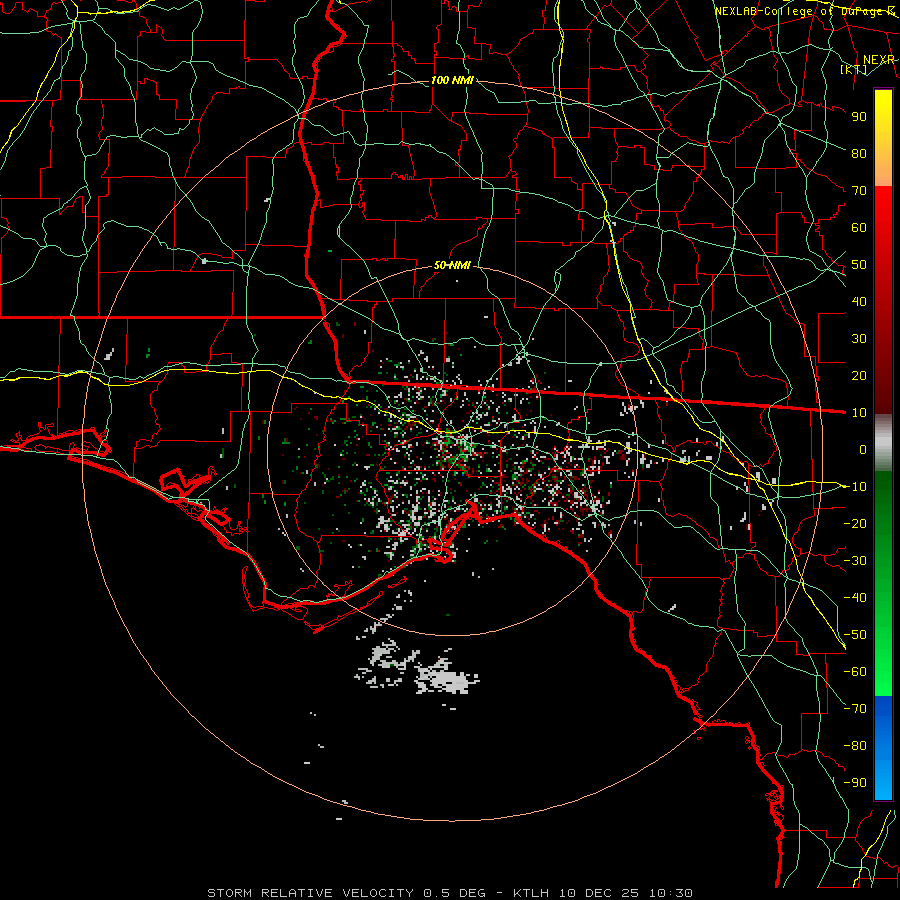The width and height of the screenshot is (900, 900).
Task: Click the -50 label on the velocity scale
Action: [855, 635]
